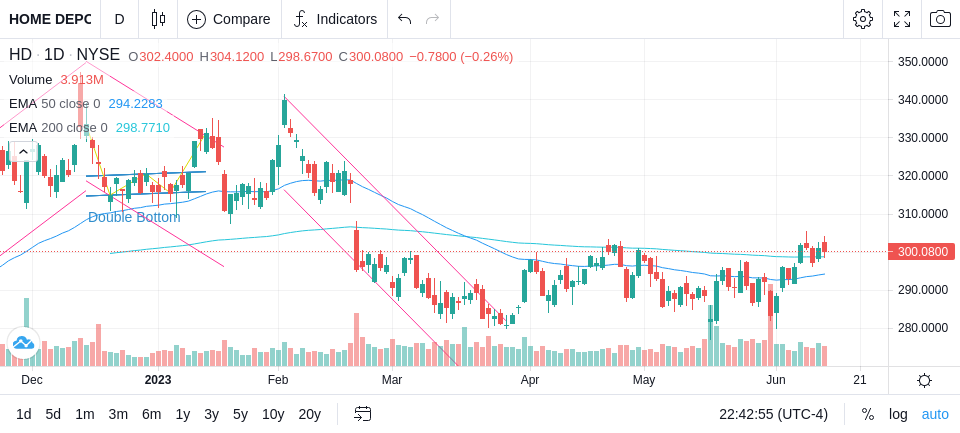
Task: Select the EMA 50 close 0 legend
Action: pos(54,104)
